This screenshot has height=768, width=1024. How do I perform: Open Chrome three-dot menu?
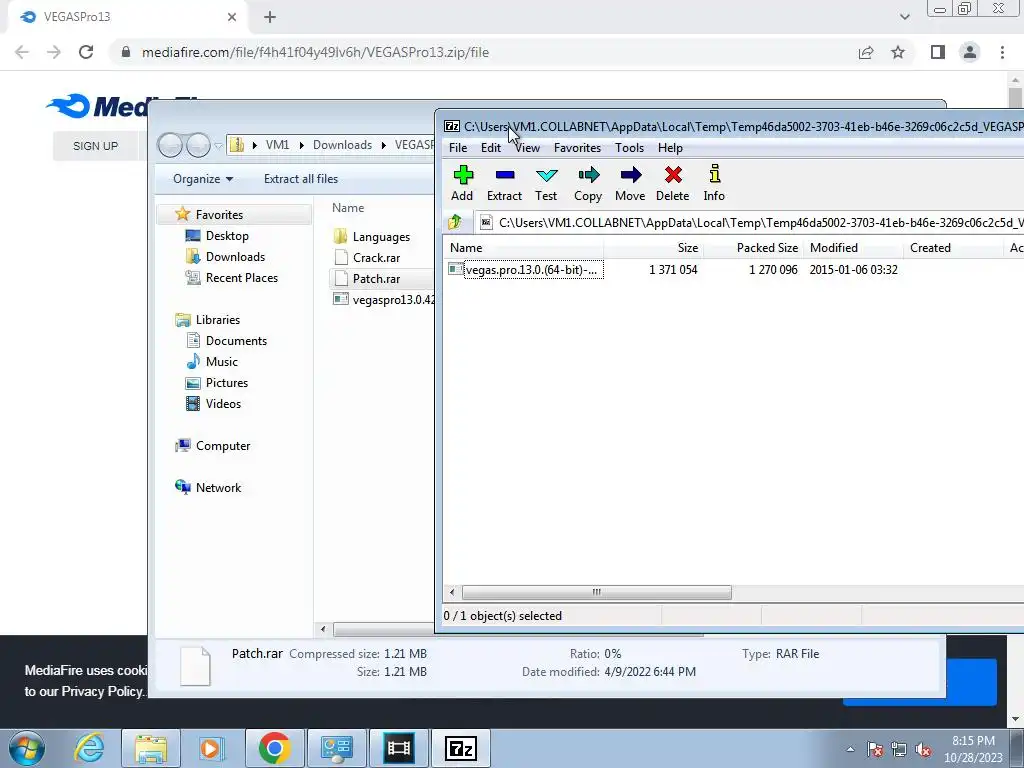pyautogui.click(x=1002, y=52)
